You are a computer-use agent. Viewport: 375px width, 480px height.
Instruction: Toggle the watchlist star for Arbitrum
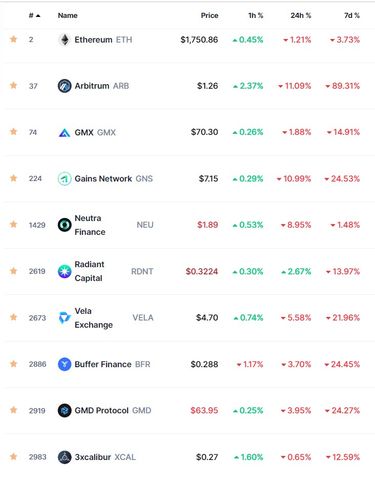(14, 85)
